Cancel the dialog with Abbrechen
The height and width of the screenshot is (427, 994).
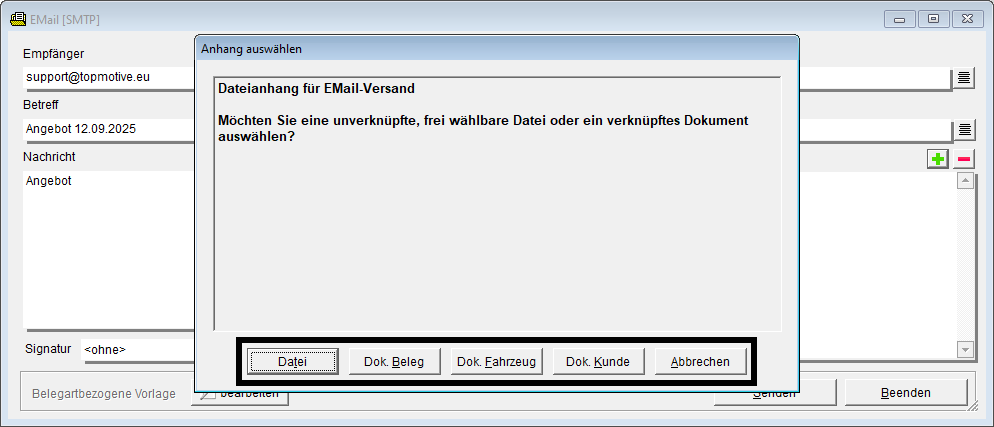700,362
